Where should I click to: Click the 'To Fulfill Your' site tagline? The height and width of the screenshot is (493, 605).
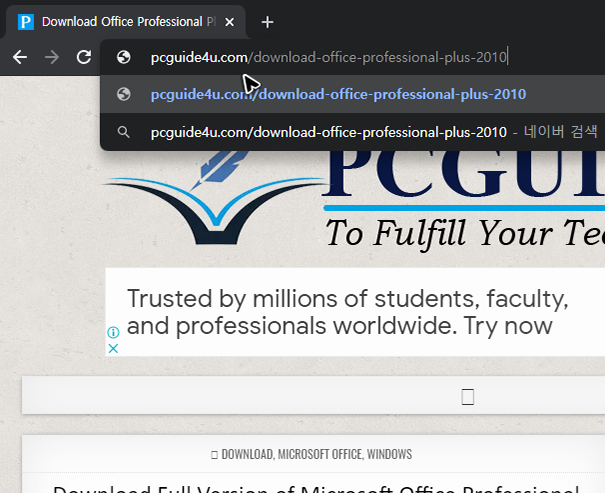coord(465,233)
